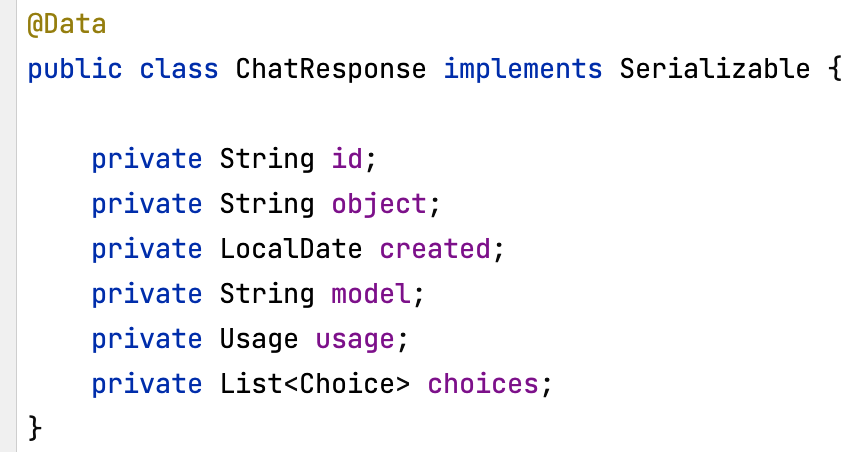Image resolution: width=847 pixels, height=452 pixels.
Task: Click the Choice generic type
Action: point(347,384)
